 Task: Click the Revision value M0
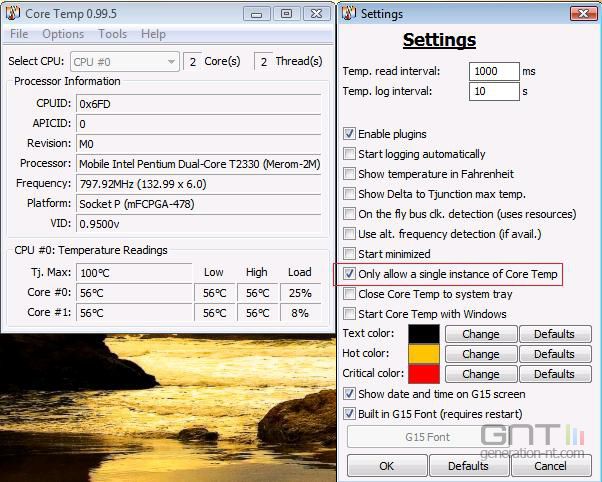click(x=198, y=144)
